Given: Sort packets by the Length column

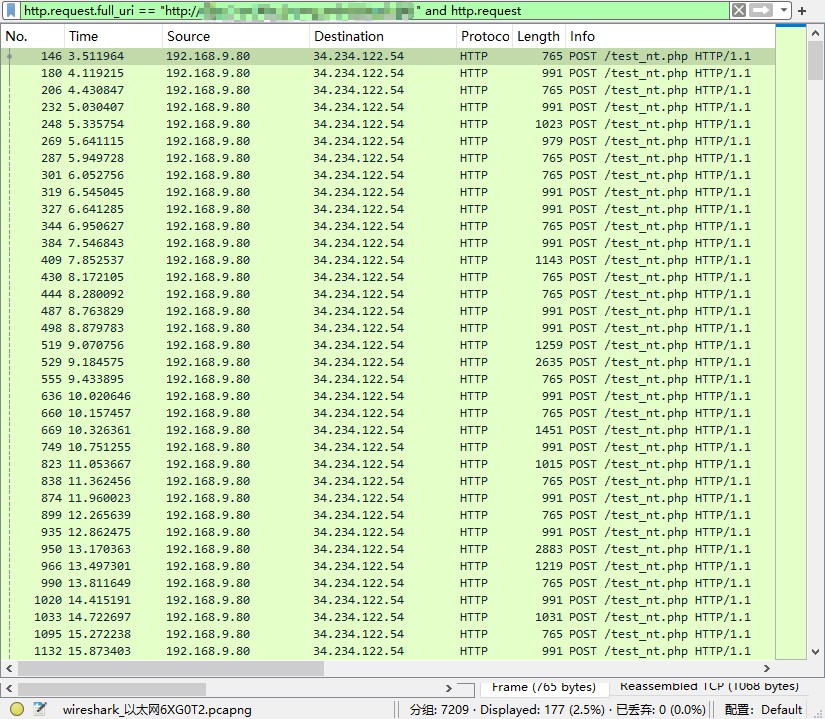Looking at the screenshot, I should (x=538, y=36).
